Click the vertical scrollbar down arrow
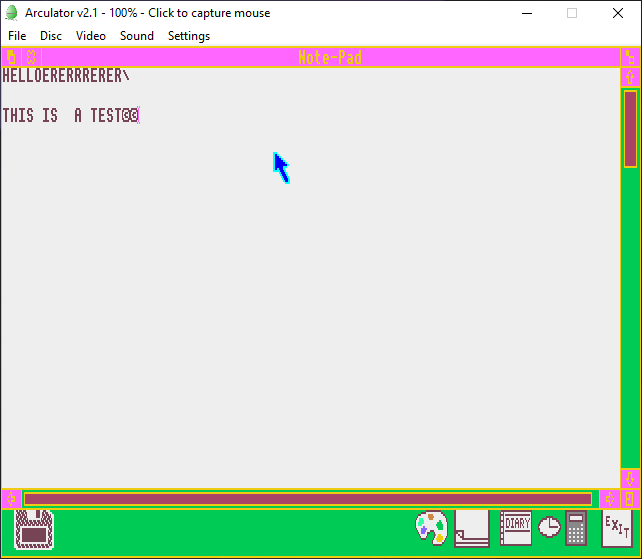 [x=630, y=478]
